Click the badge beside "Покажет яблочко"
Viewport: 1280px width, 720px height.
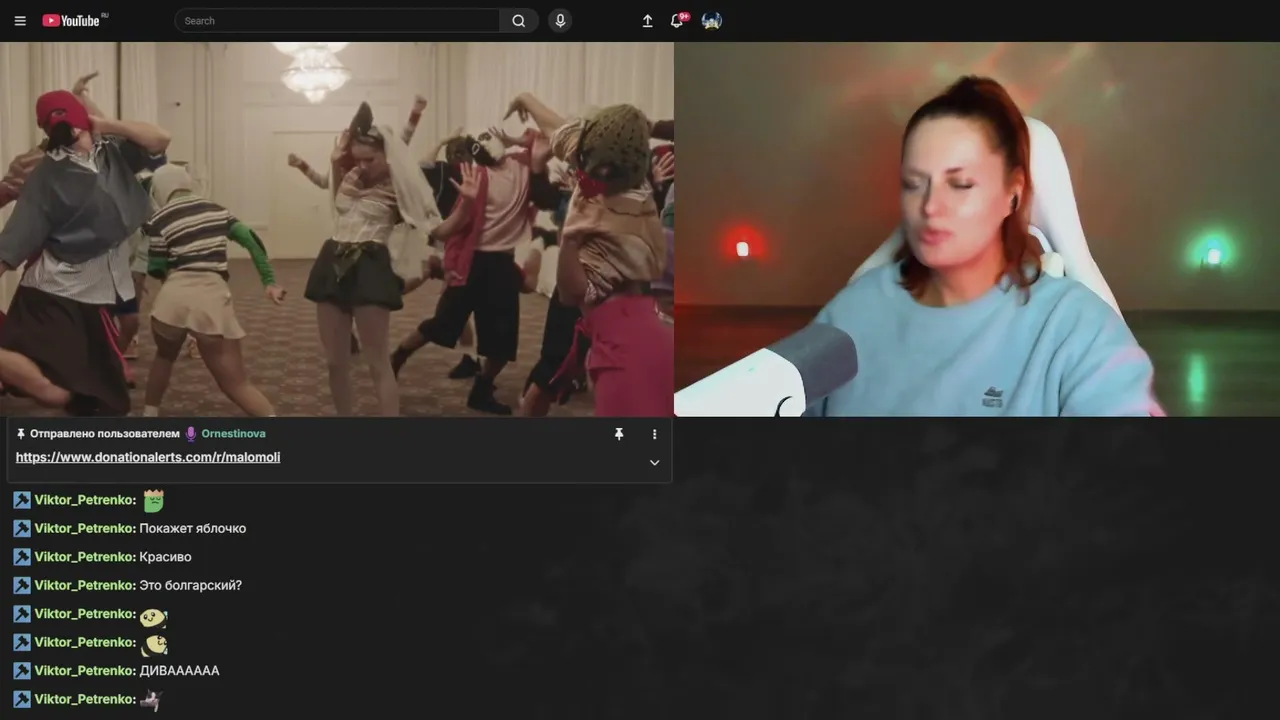pos(22,528)
